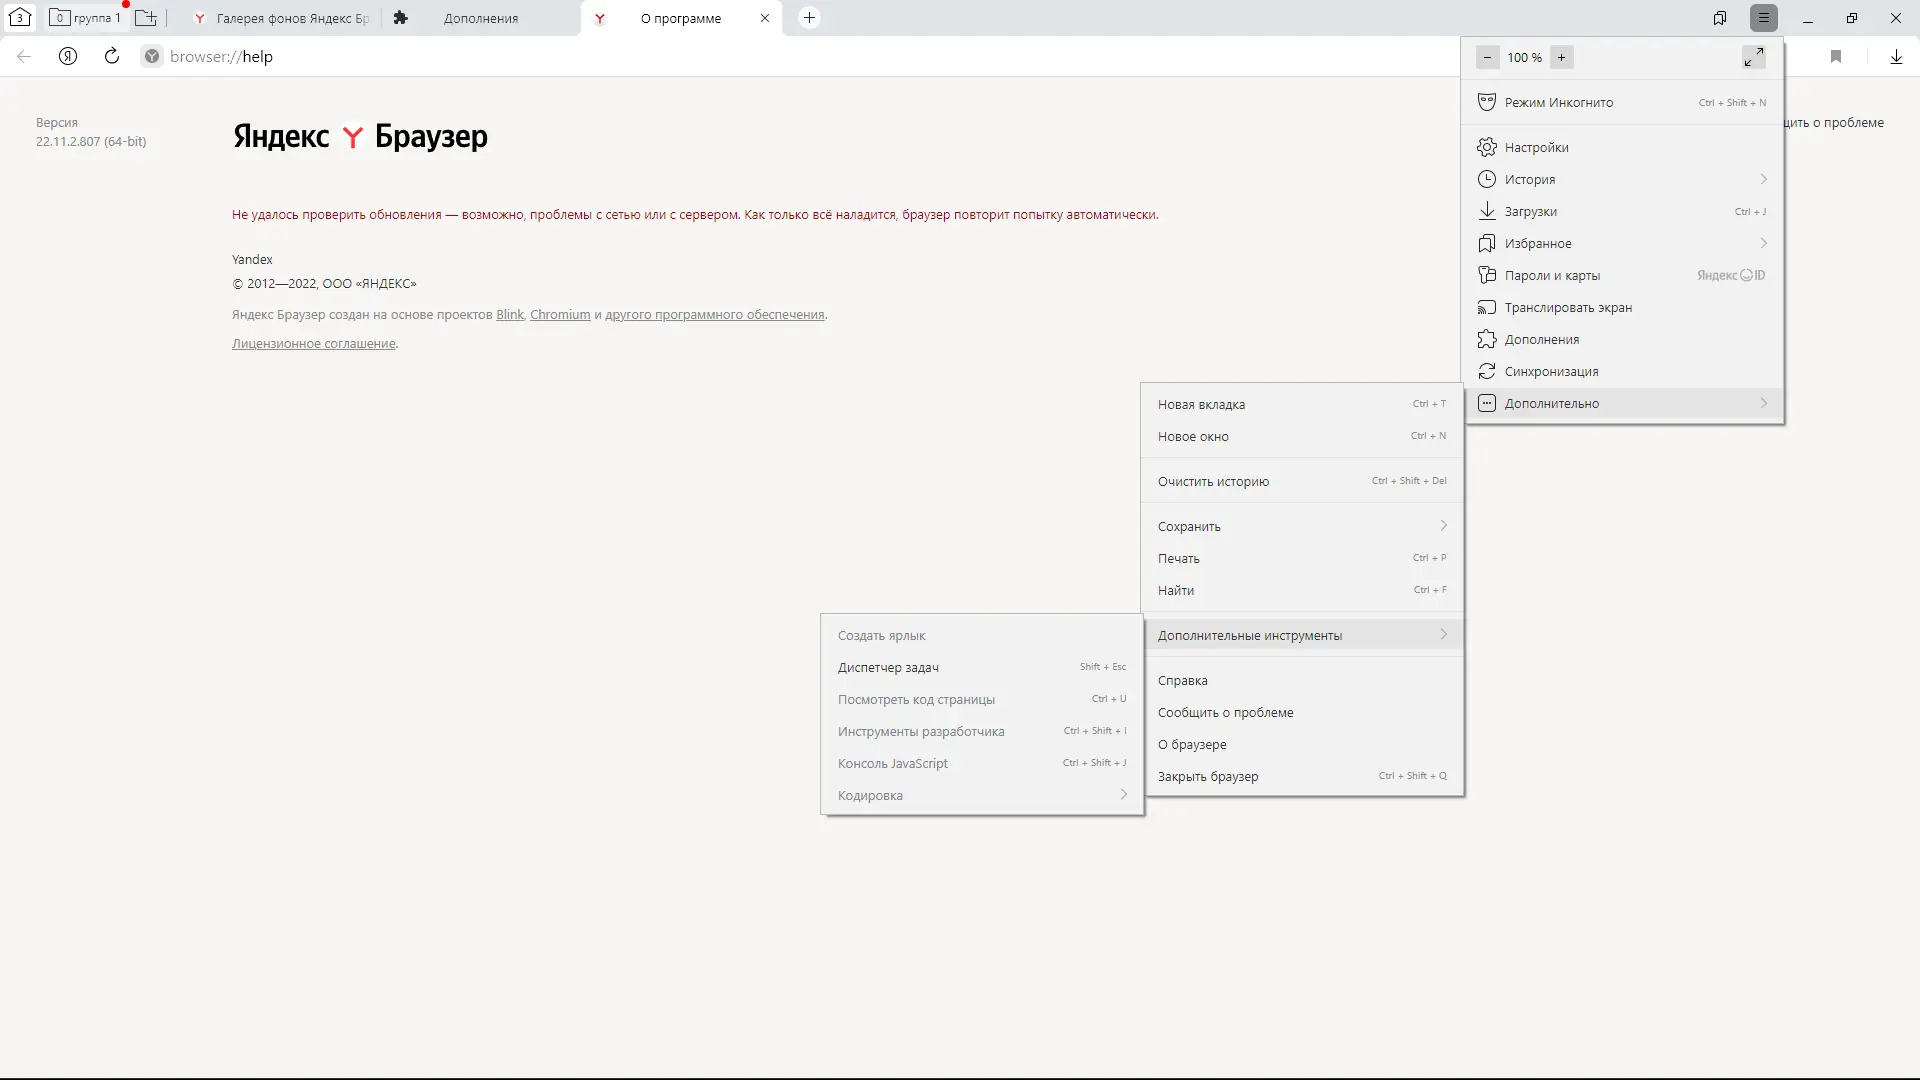Expand the История submenu arrow

[1763, 179]
